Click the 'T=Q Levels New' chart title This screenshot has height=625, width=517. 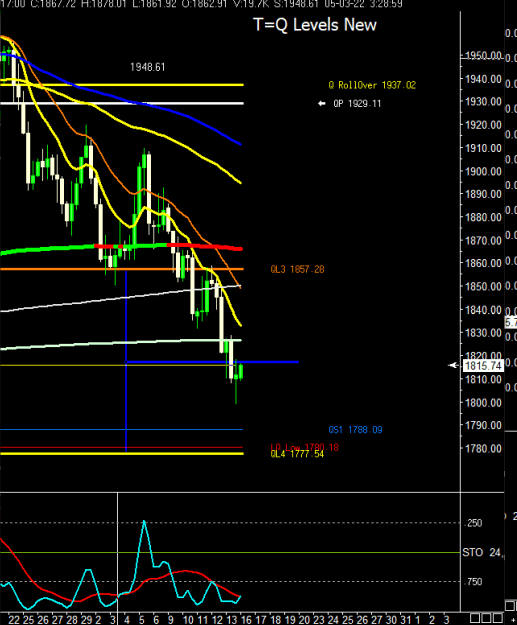(315, 25)
